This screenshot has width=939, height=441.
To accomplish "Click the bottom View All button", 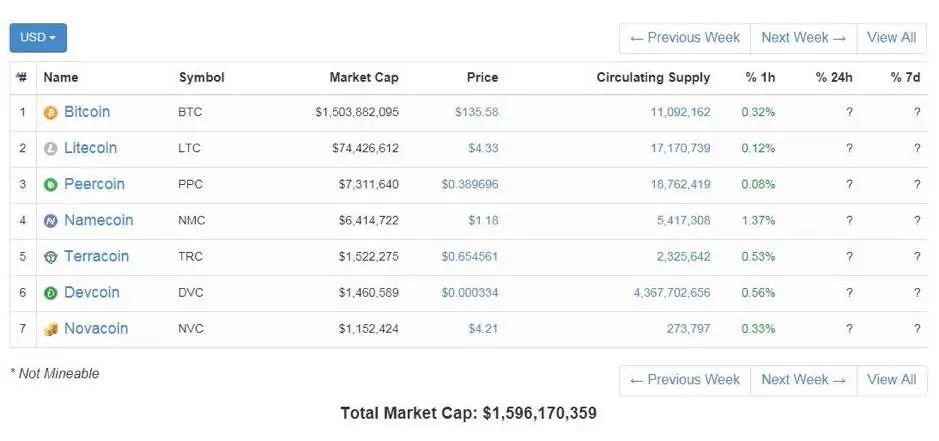I will coord(891,380).
